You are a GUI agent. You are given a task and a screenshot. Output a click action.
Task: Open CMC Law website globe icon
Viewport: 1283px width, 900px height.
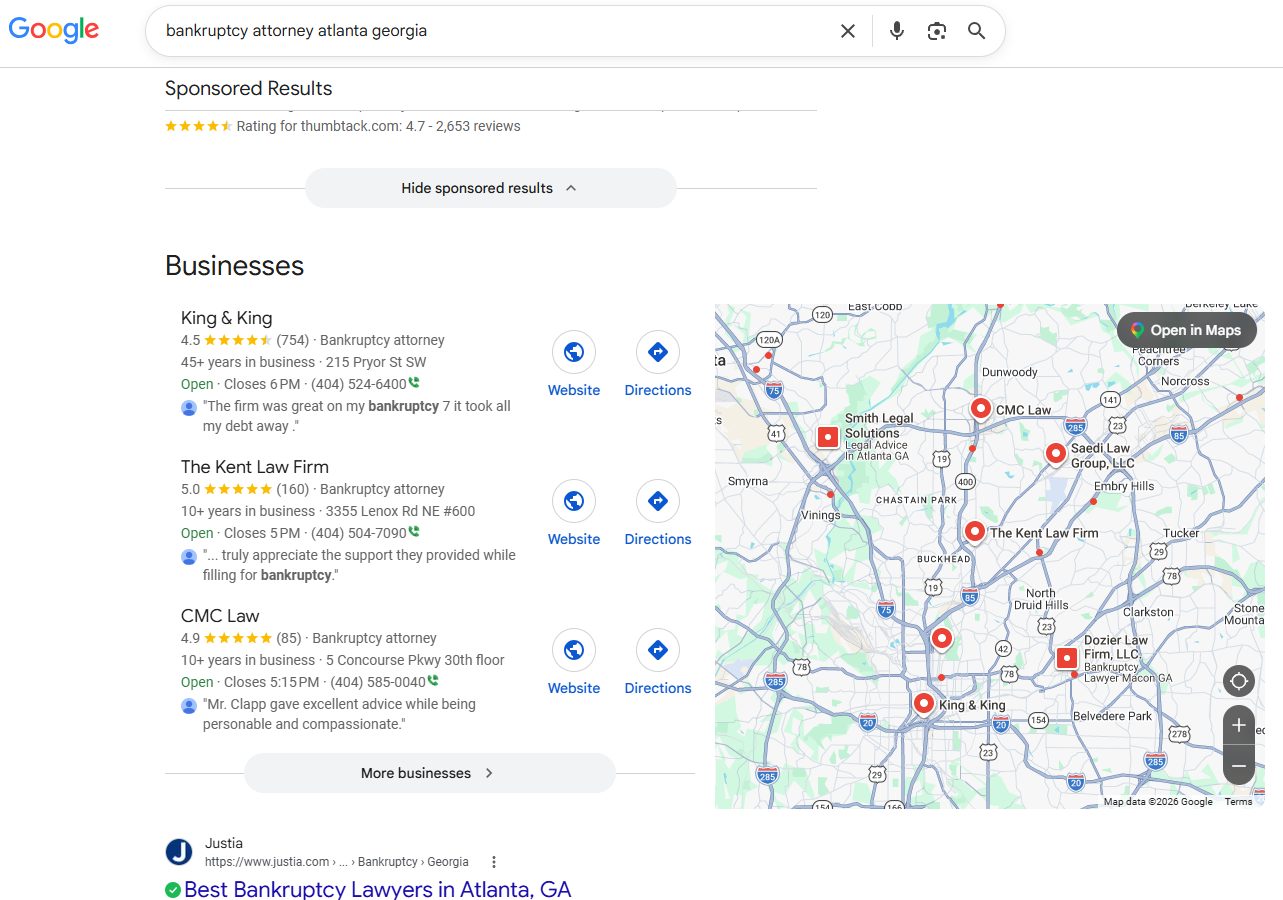pyautogui.click(x=574, y=650)
